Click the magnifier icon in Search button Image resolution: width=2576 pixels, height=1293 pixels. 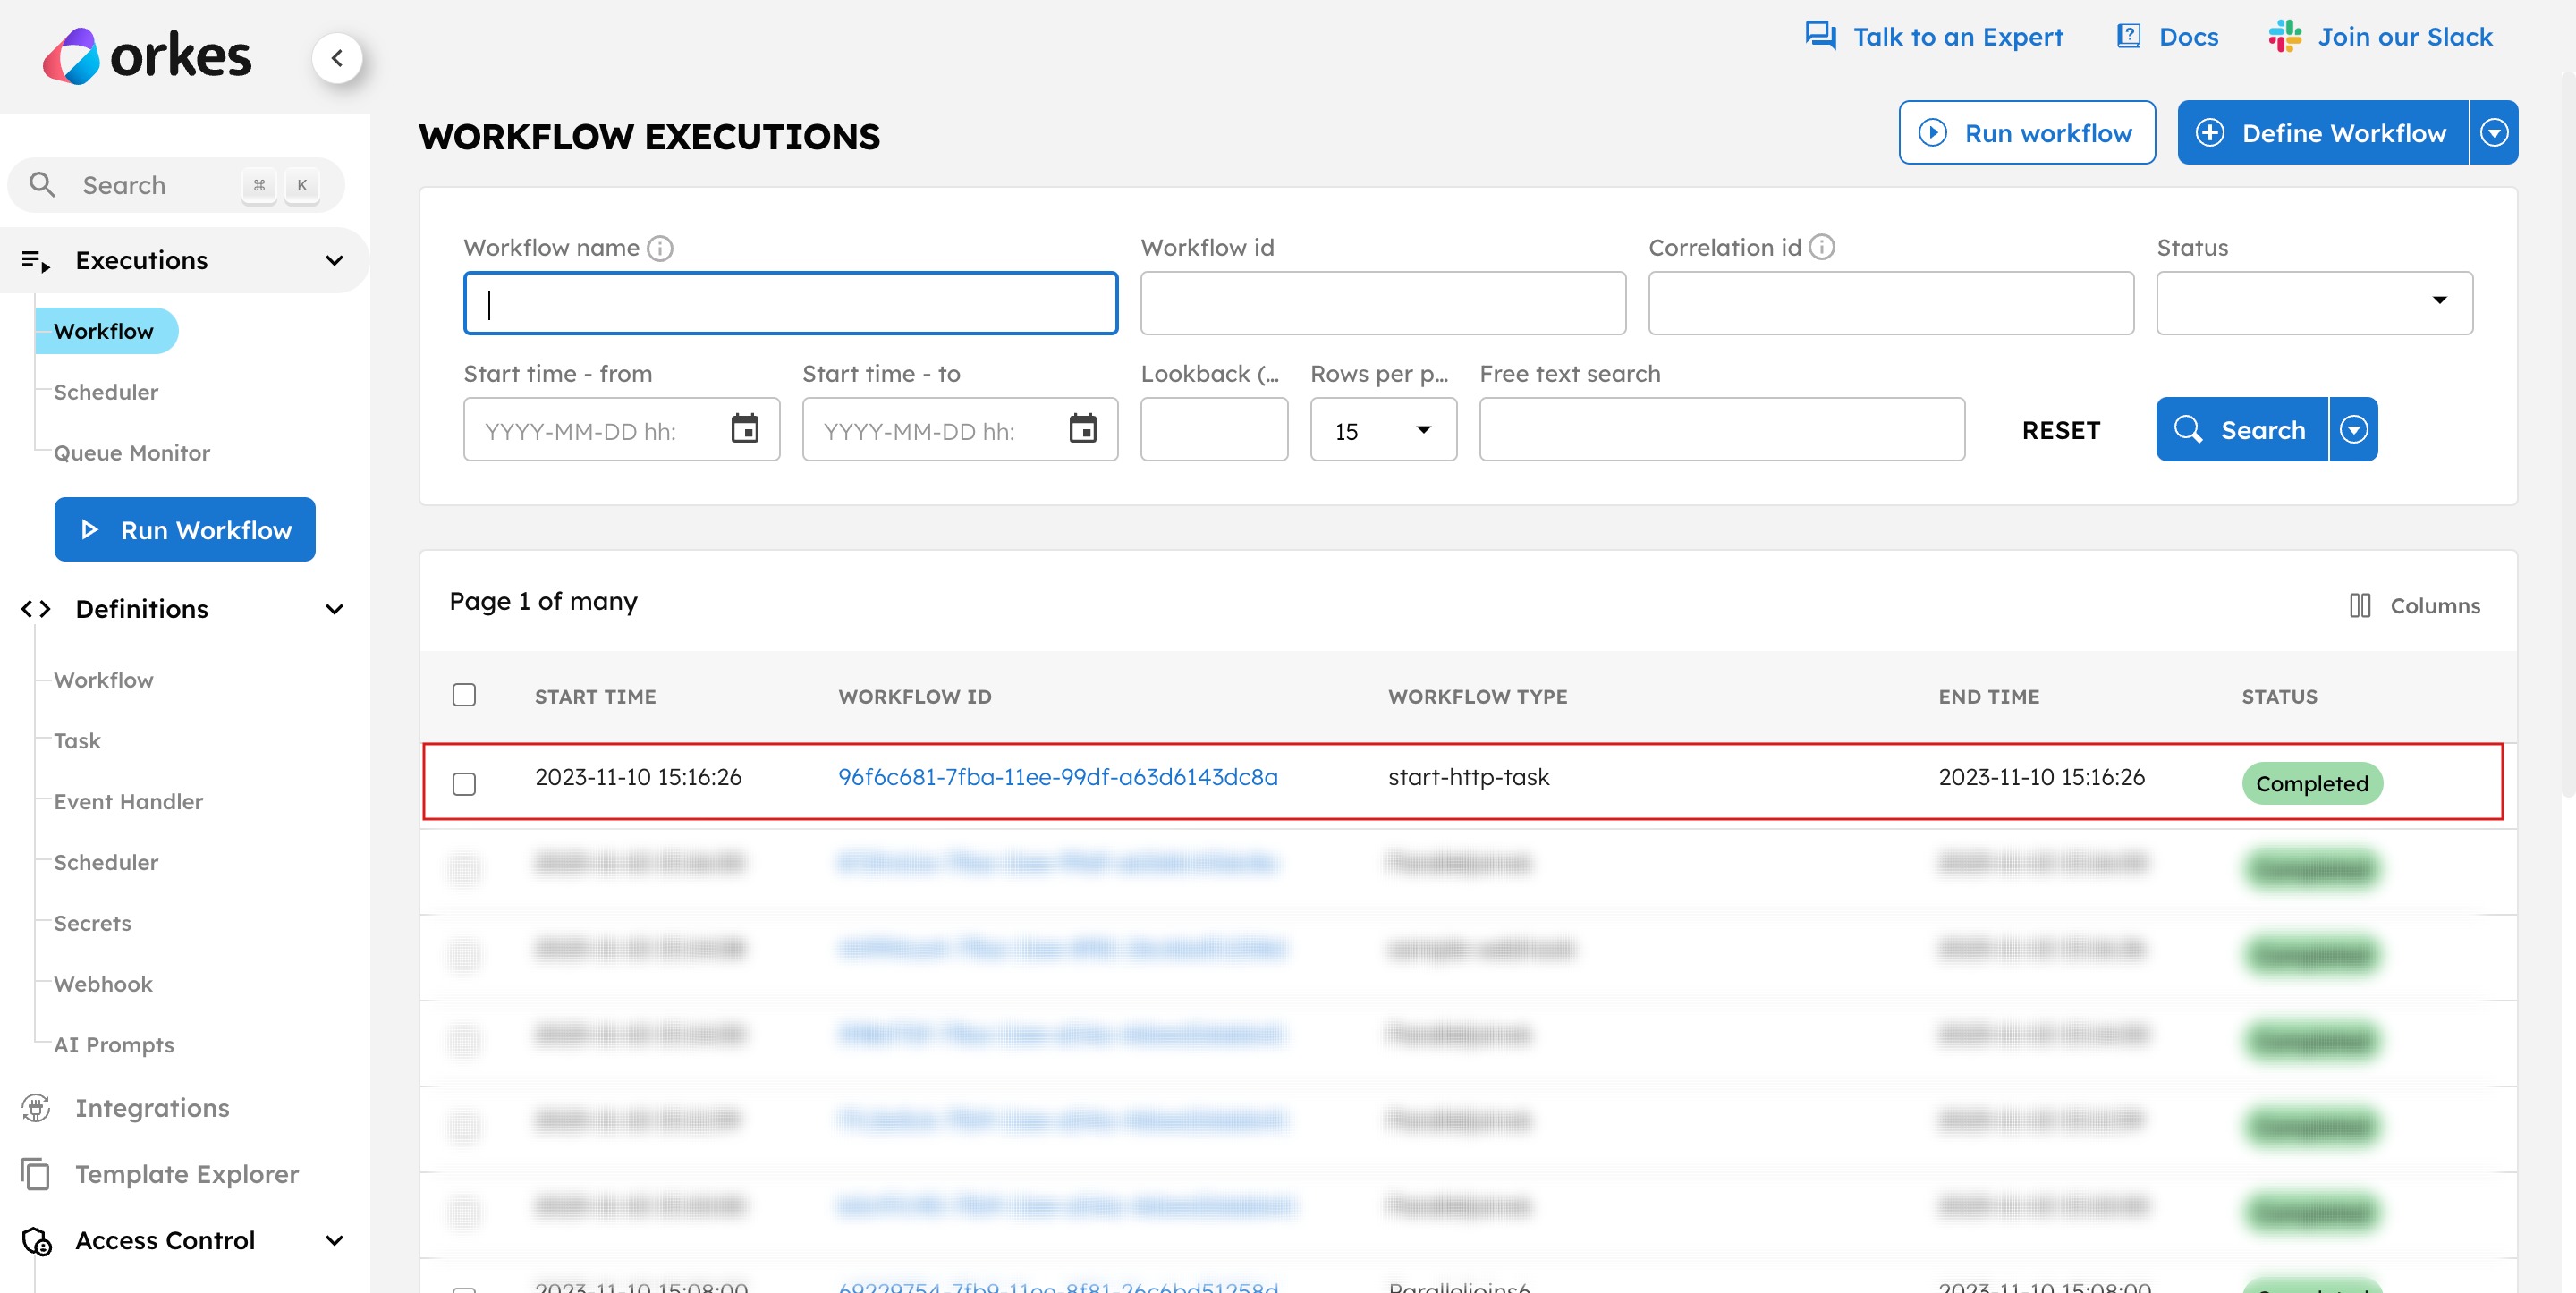2188,429
